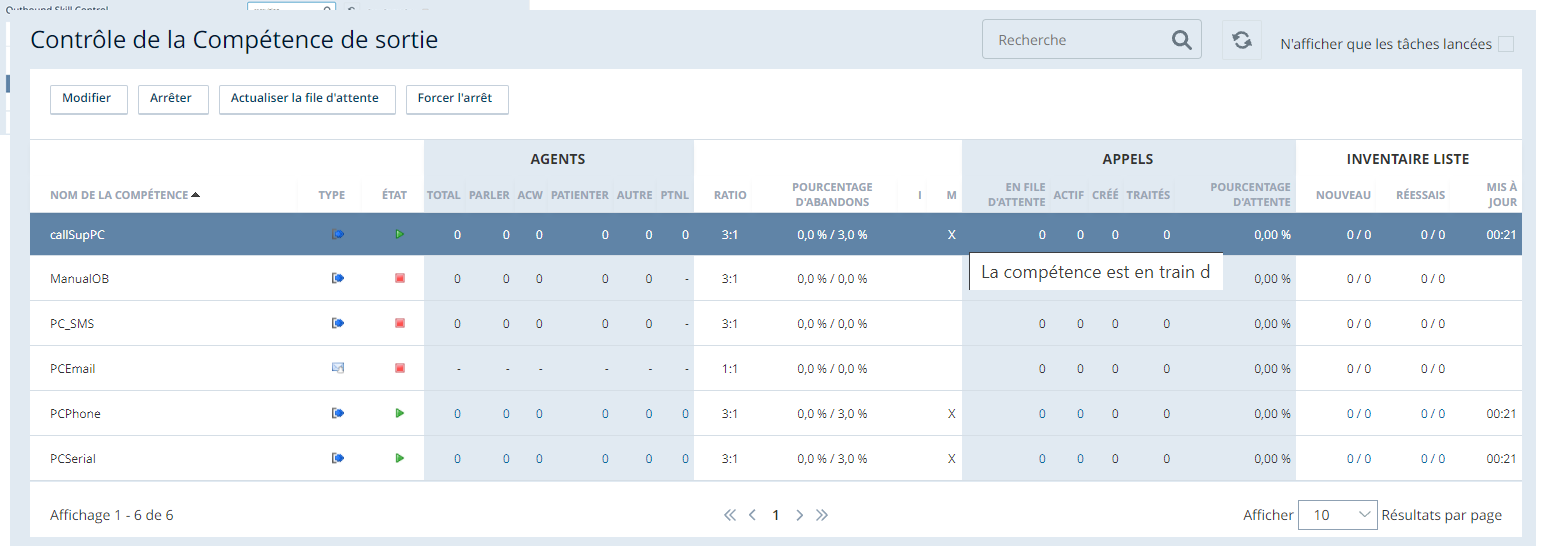1548x558 pixels.
Task: Click the callSupPC abandon percentage cell
Action: (x=832, y=234)
